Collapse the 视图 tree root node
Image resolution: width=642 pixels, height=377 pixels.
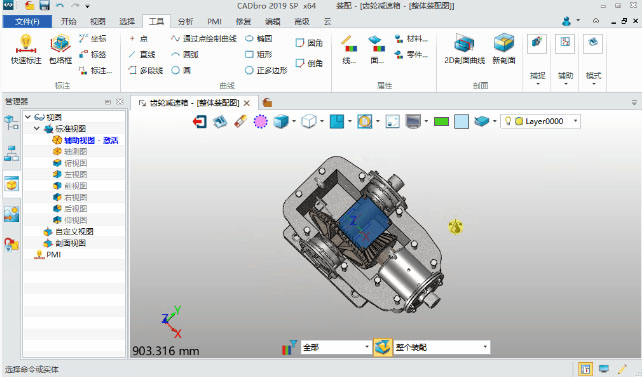[x=28, y=117]
